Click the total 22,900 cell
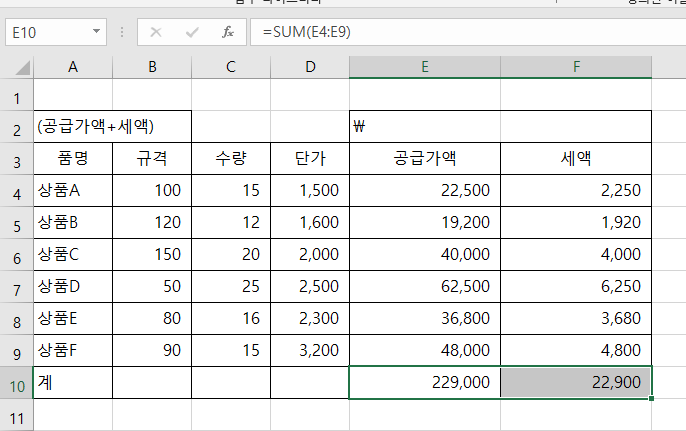 [x=576, y=382]
